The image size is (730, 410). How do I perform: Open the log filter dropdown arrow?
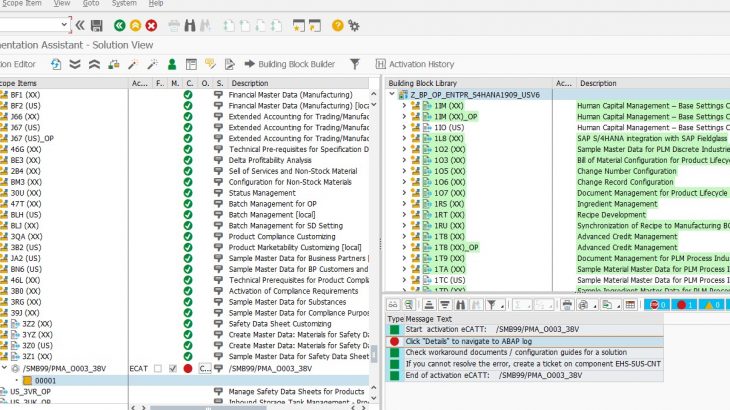click(x=502, y=306)
